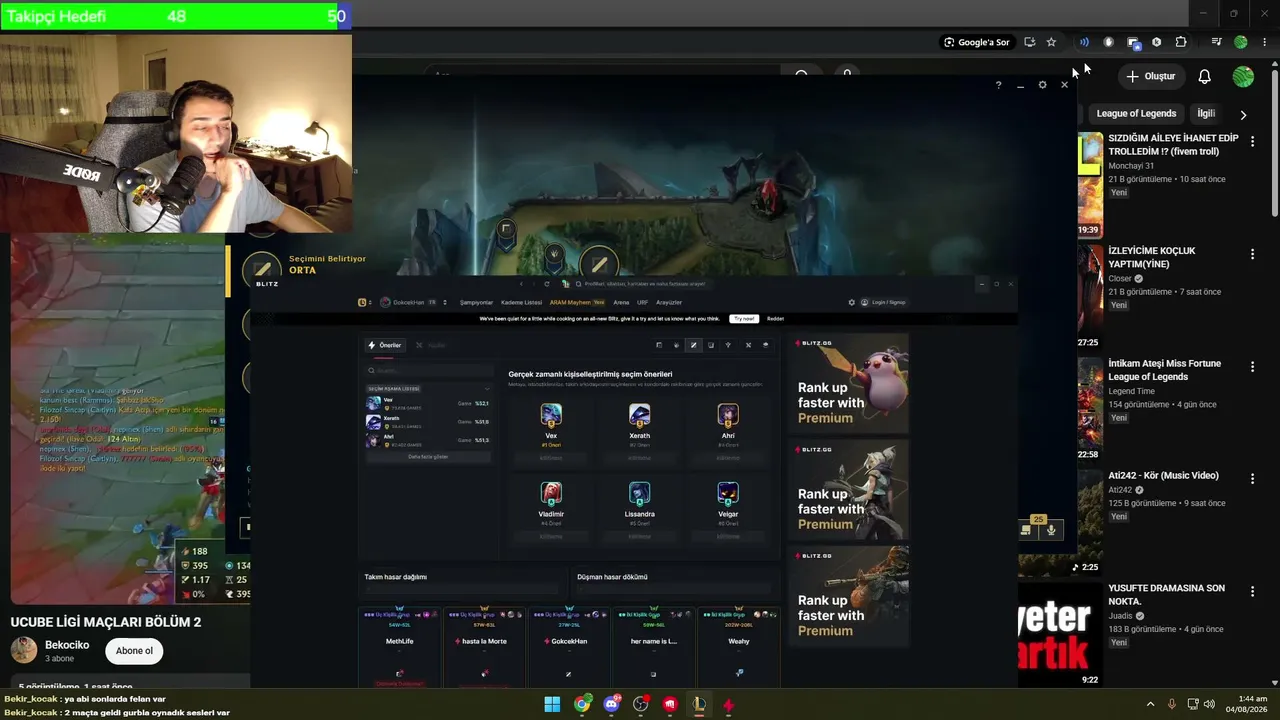Show more options for Monchayi video
The height and width of the screenshot is (720, 1280).
point(1252,142)
